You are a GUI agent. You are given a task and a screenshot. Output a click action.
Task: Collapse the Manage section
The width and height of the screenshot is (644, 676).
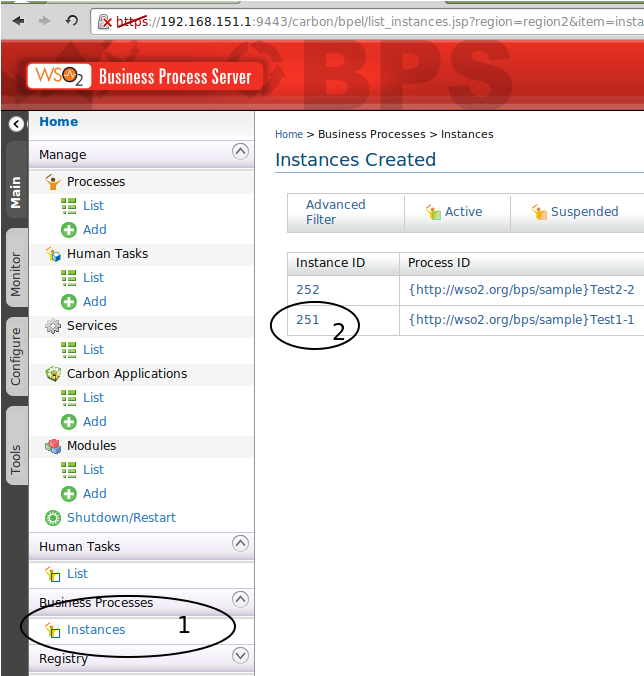(240, 151)
